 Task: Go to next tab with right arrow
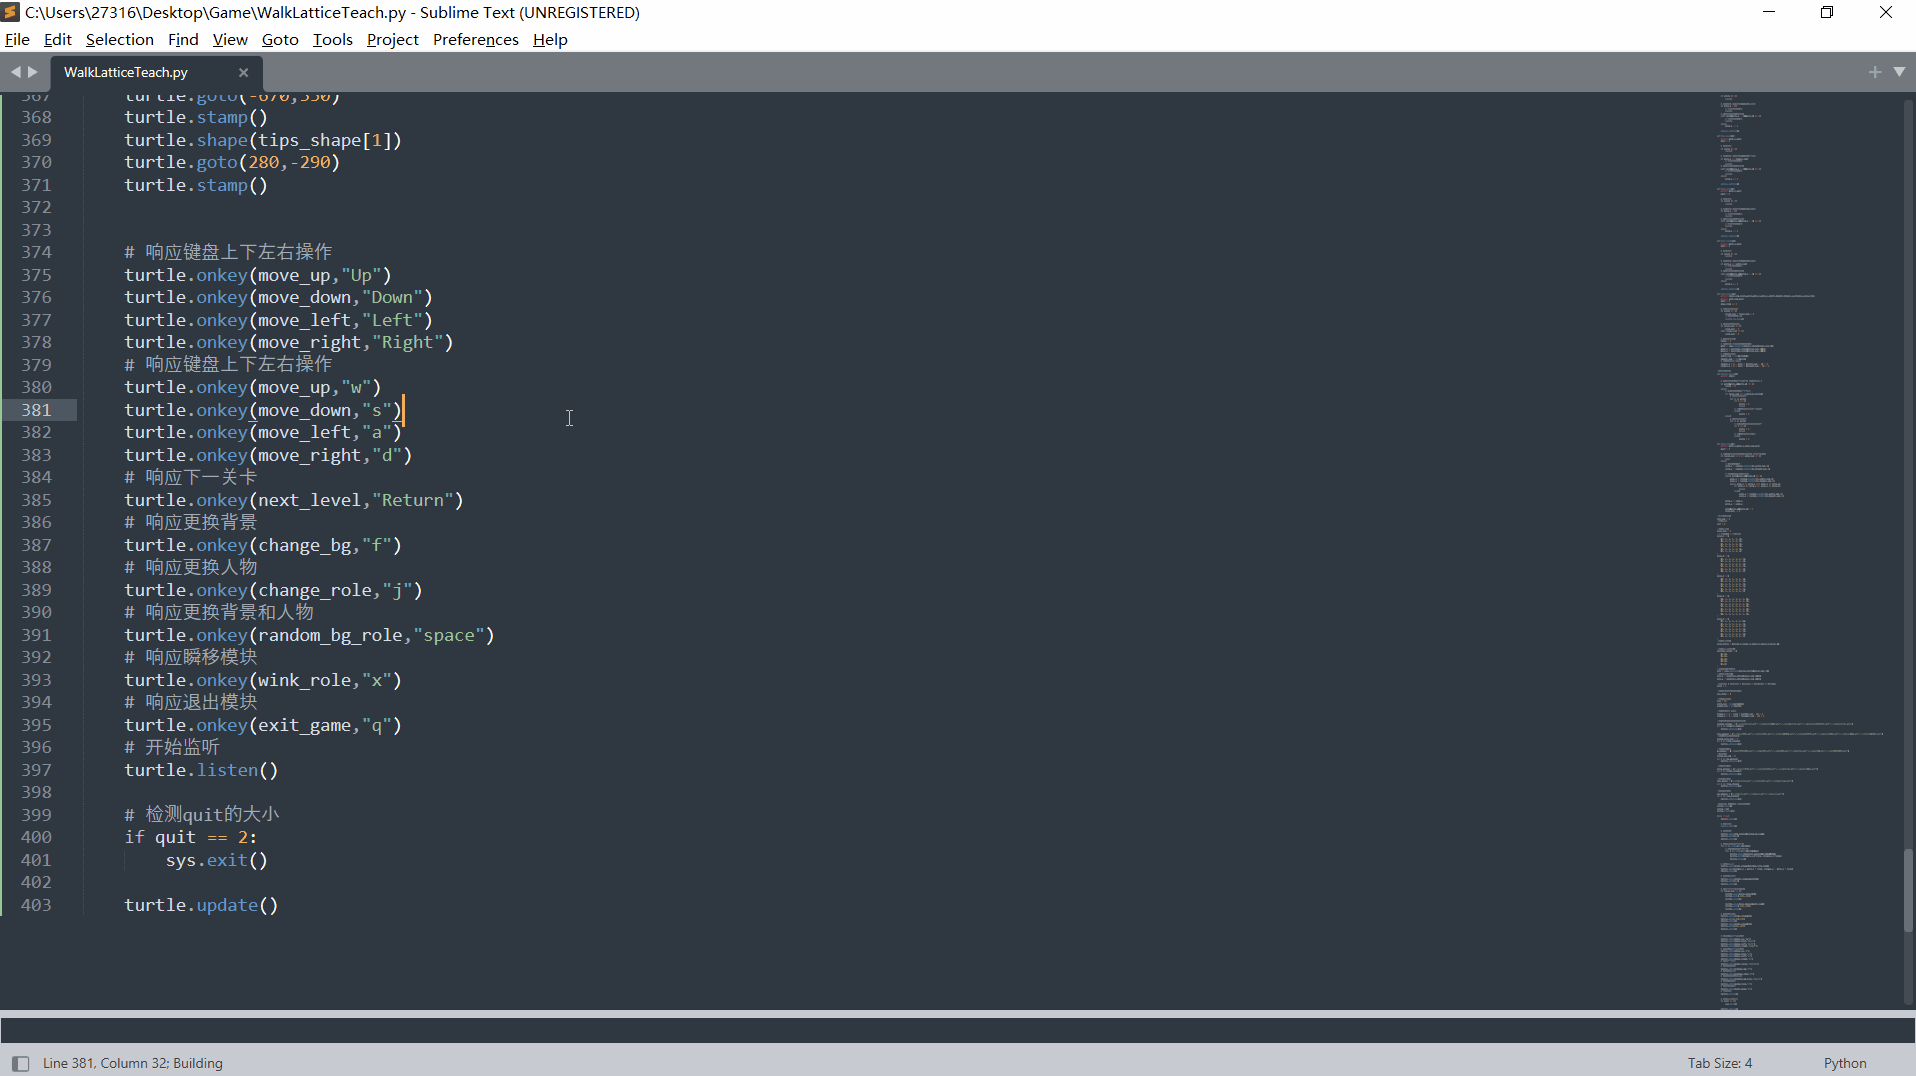[x=33, y=72]
